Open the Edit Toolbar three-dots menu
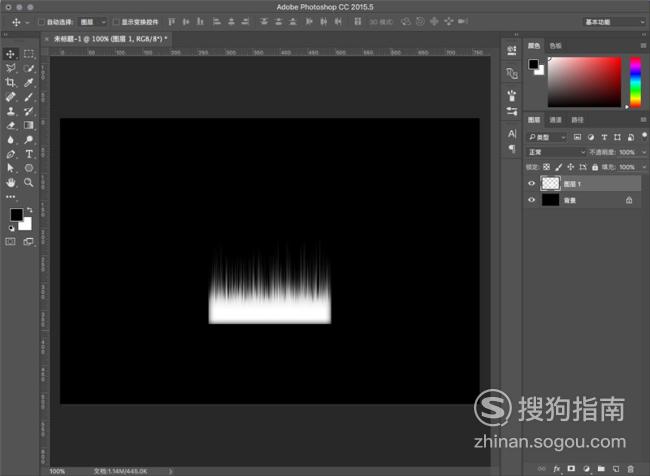This screenshot has width=650, height=476. click(x=11, y=197)
